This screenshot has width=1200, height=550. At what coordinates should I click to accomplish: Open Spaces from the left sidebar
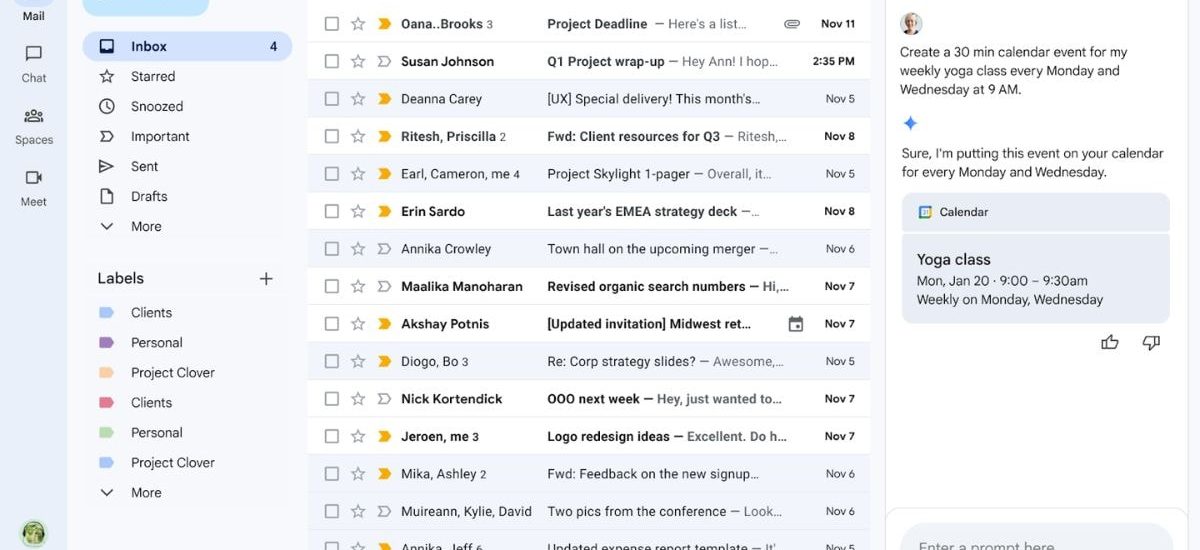tap(34, 125)
